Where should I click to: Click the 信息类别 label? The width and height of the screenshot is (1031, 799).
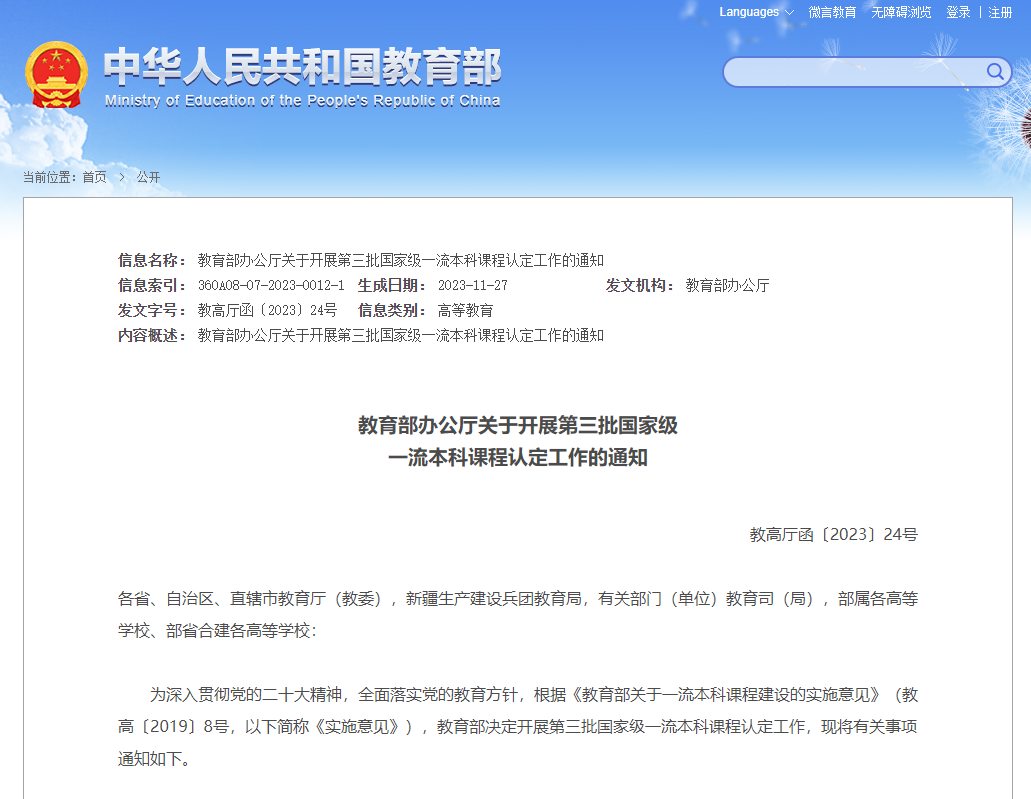point(391,310)
